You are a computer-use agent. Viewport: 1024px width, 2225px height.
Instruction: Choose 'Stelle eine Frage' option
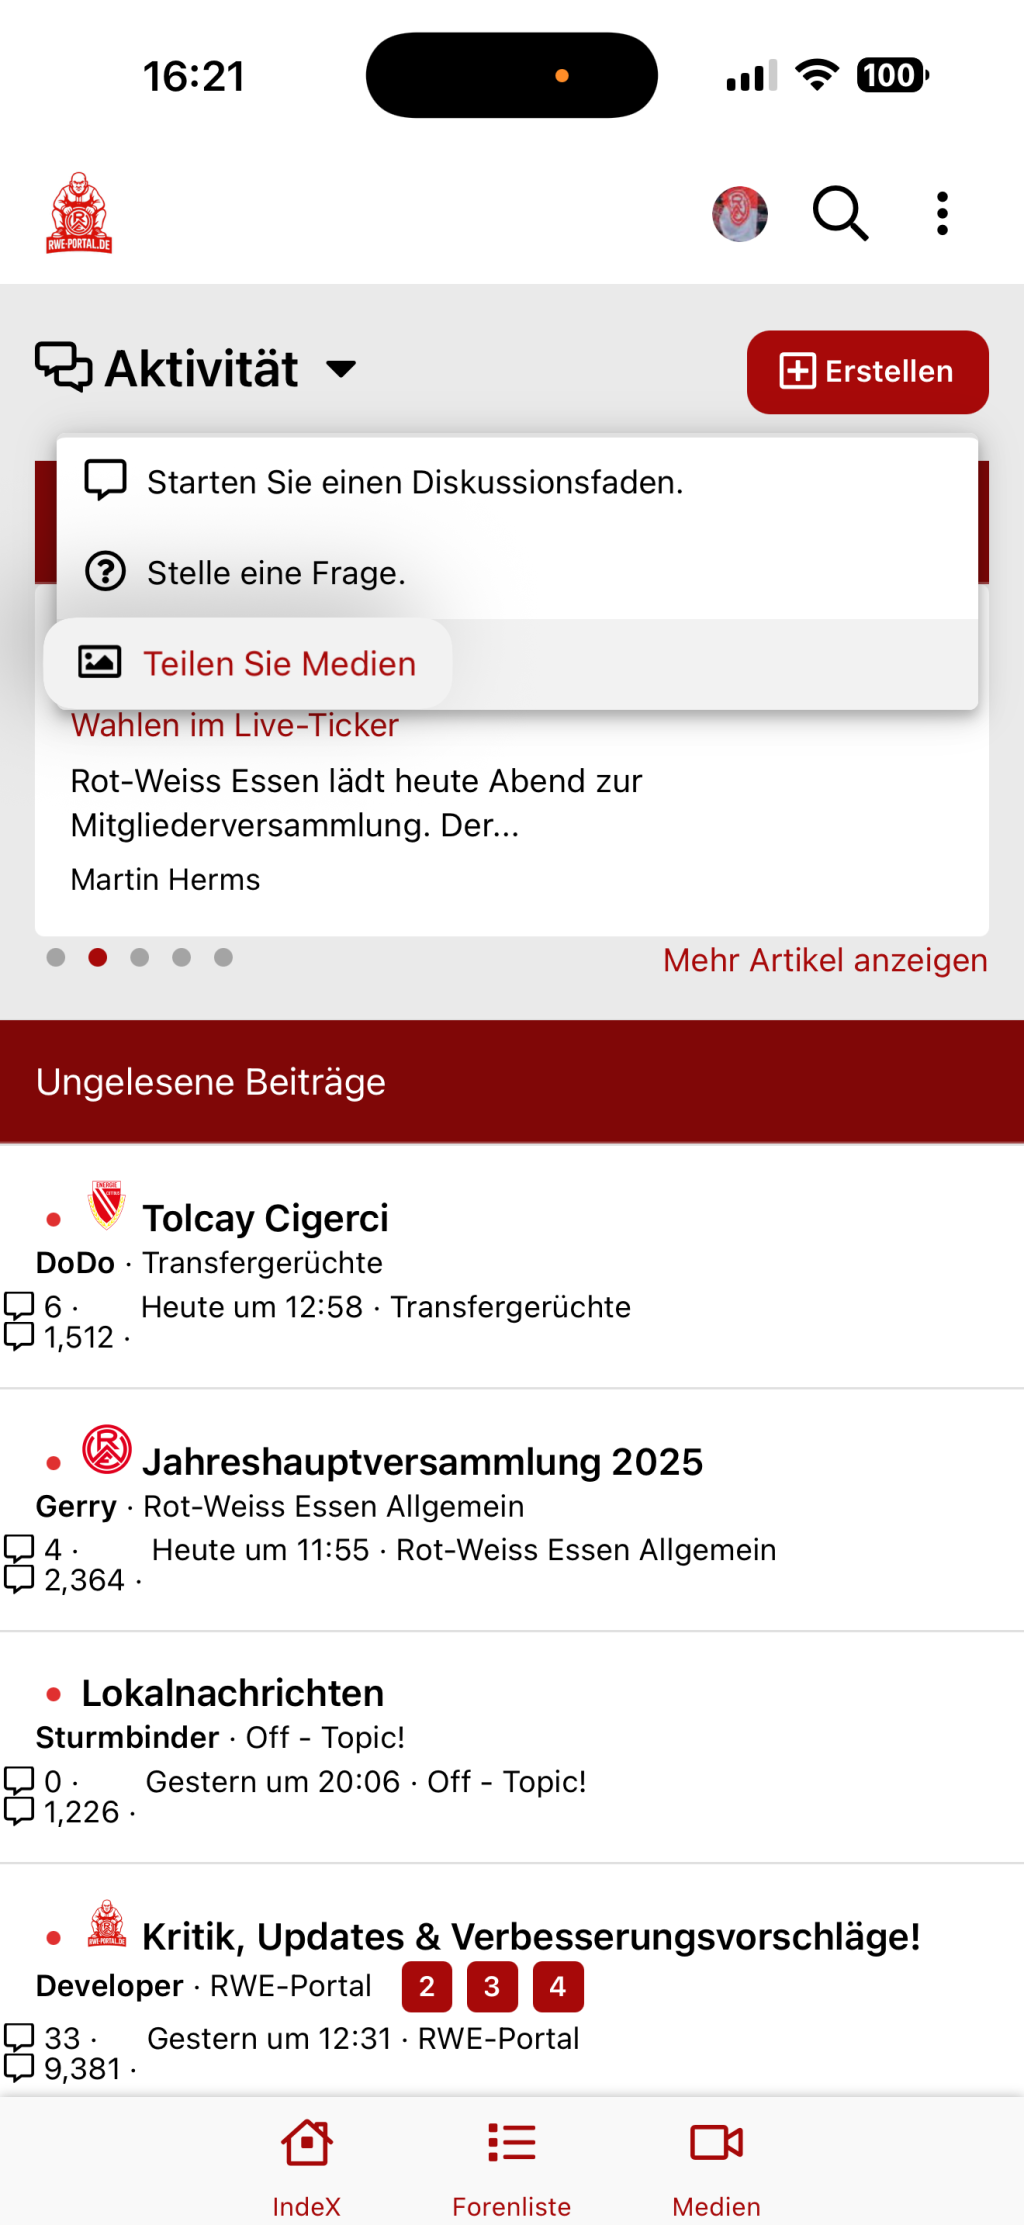pyautogui.click(x=276, y=573)
